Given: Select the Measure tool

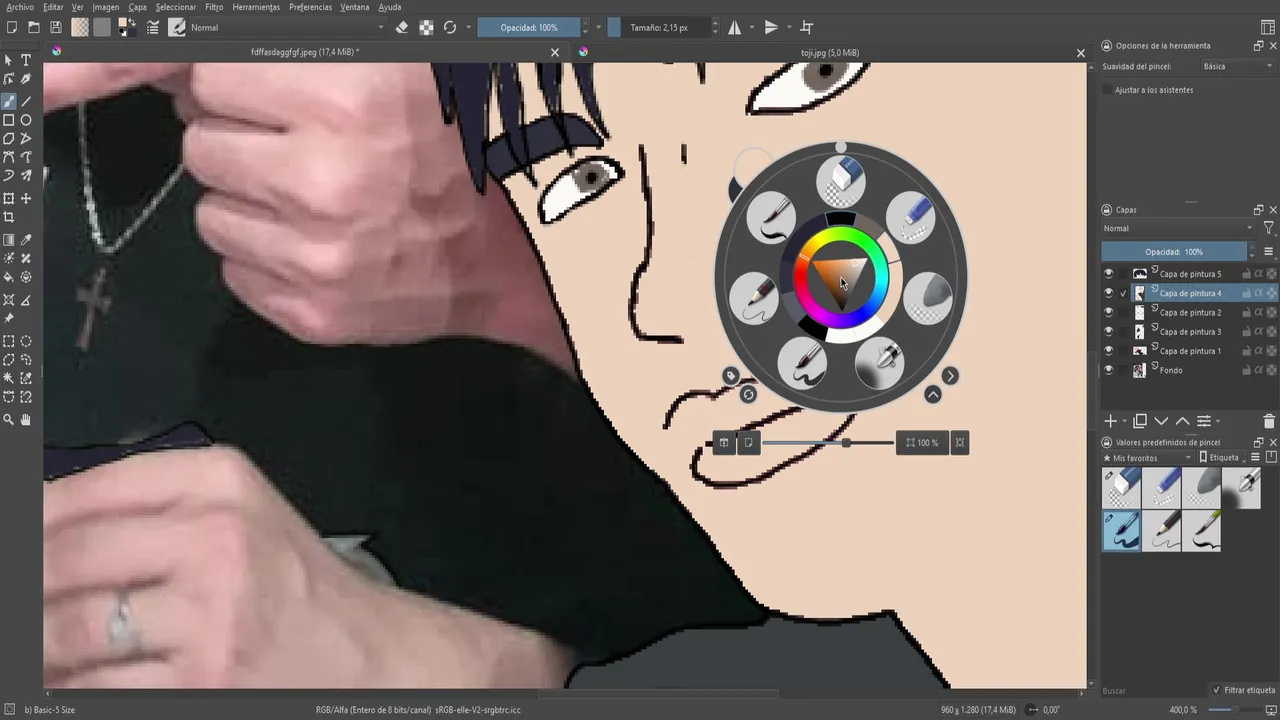Looking at the screenshot, I should tap(26, 300).
